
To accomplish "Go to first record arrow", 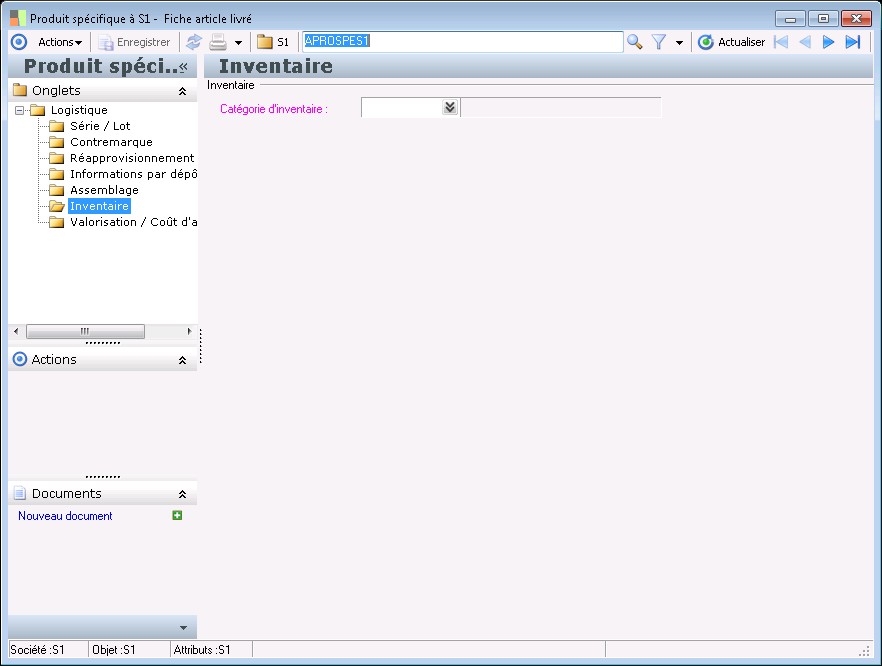I will pos(781,42).
